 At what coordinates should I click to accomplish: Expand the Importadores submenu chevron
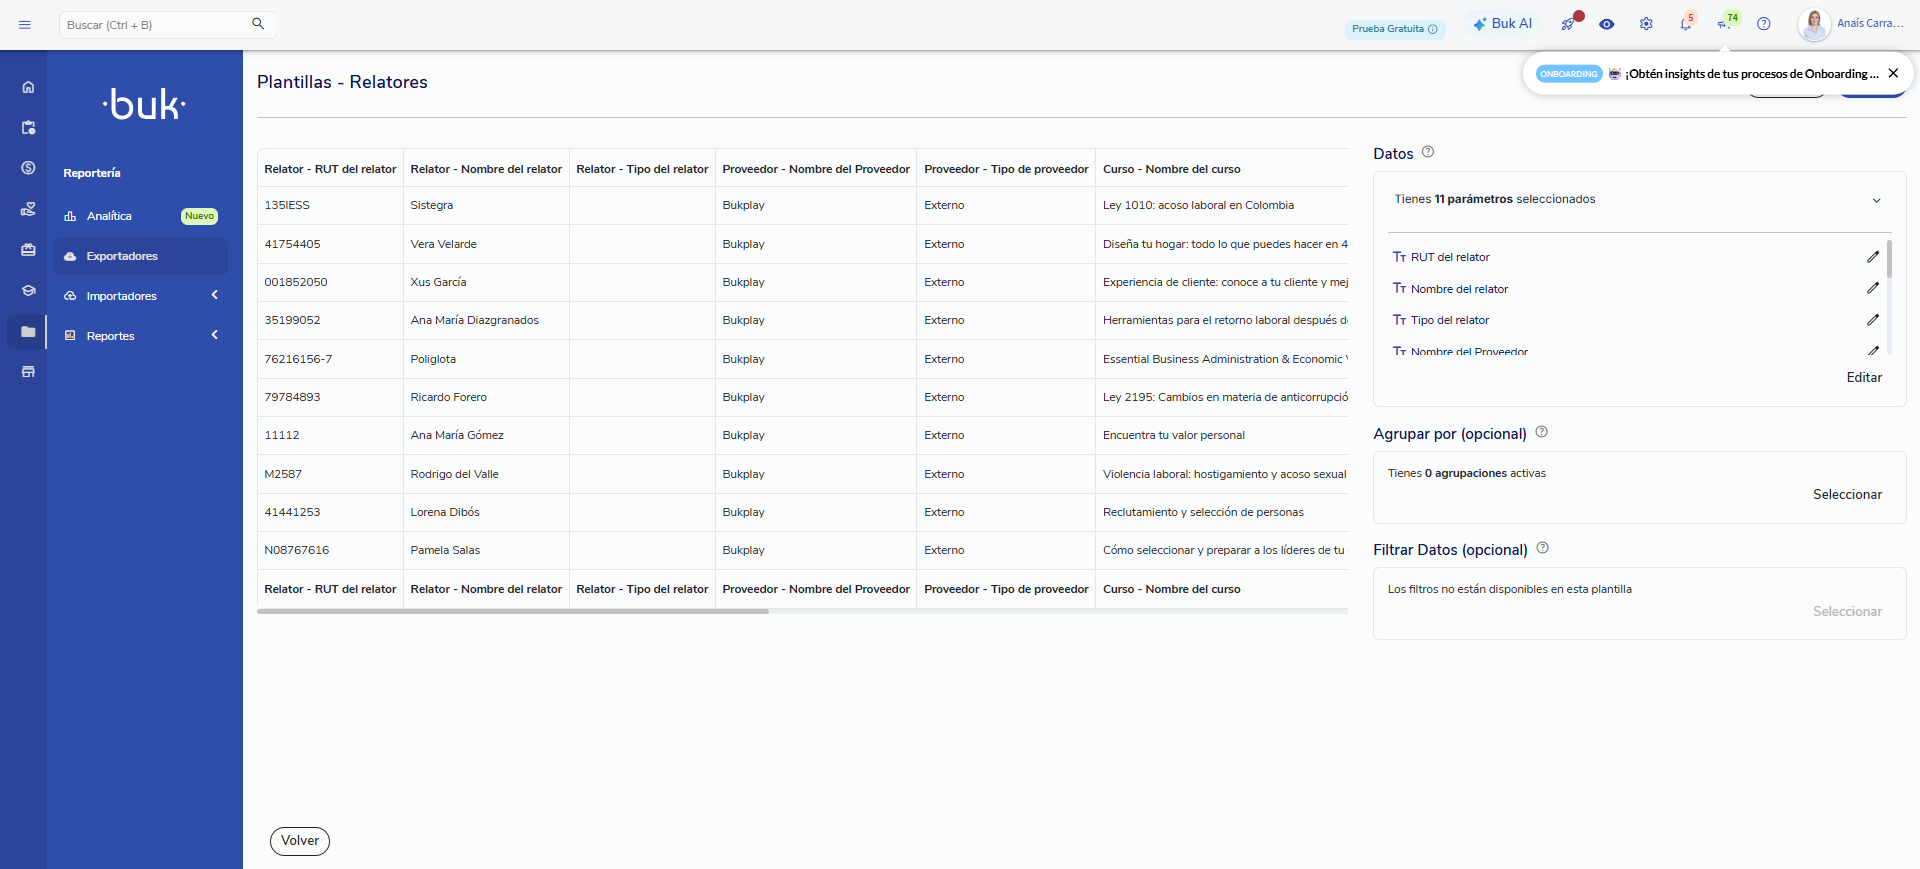(x=214, y=295)
